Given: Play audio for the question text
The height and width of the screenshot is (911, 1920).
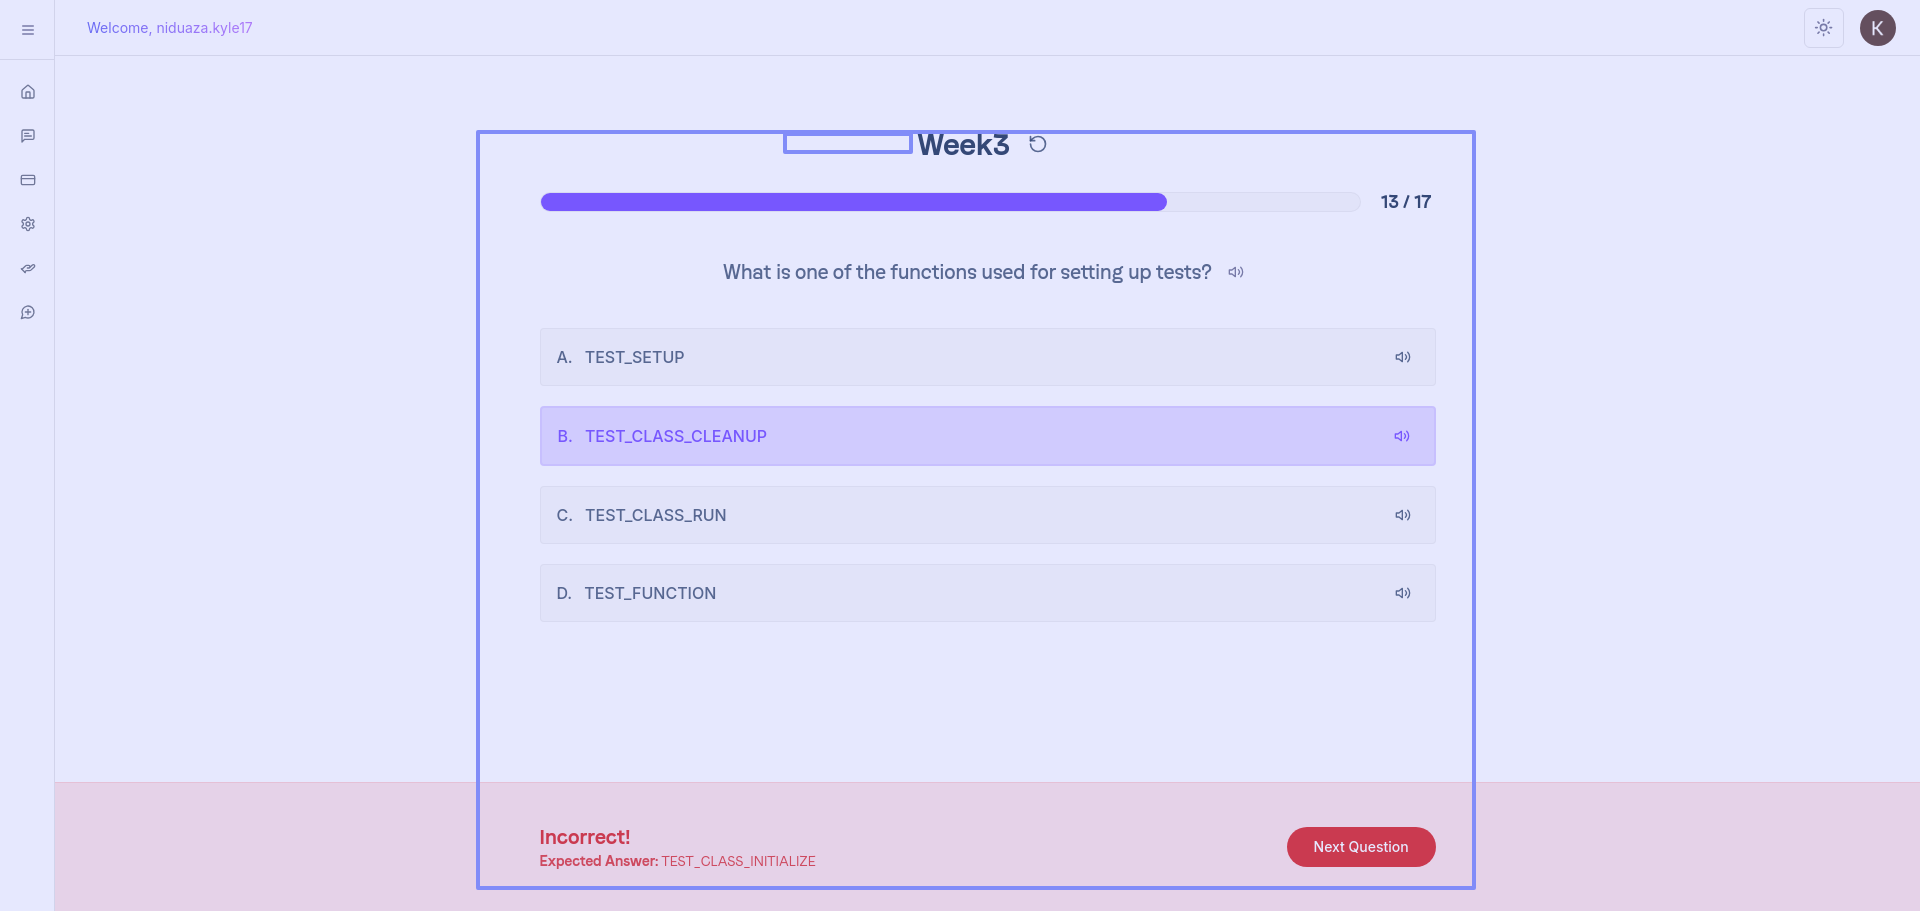Looking at the screenshot, I should click(1236, 272).
